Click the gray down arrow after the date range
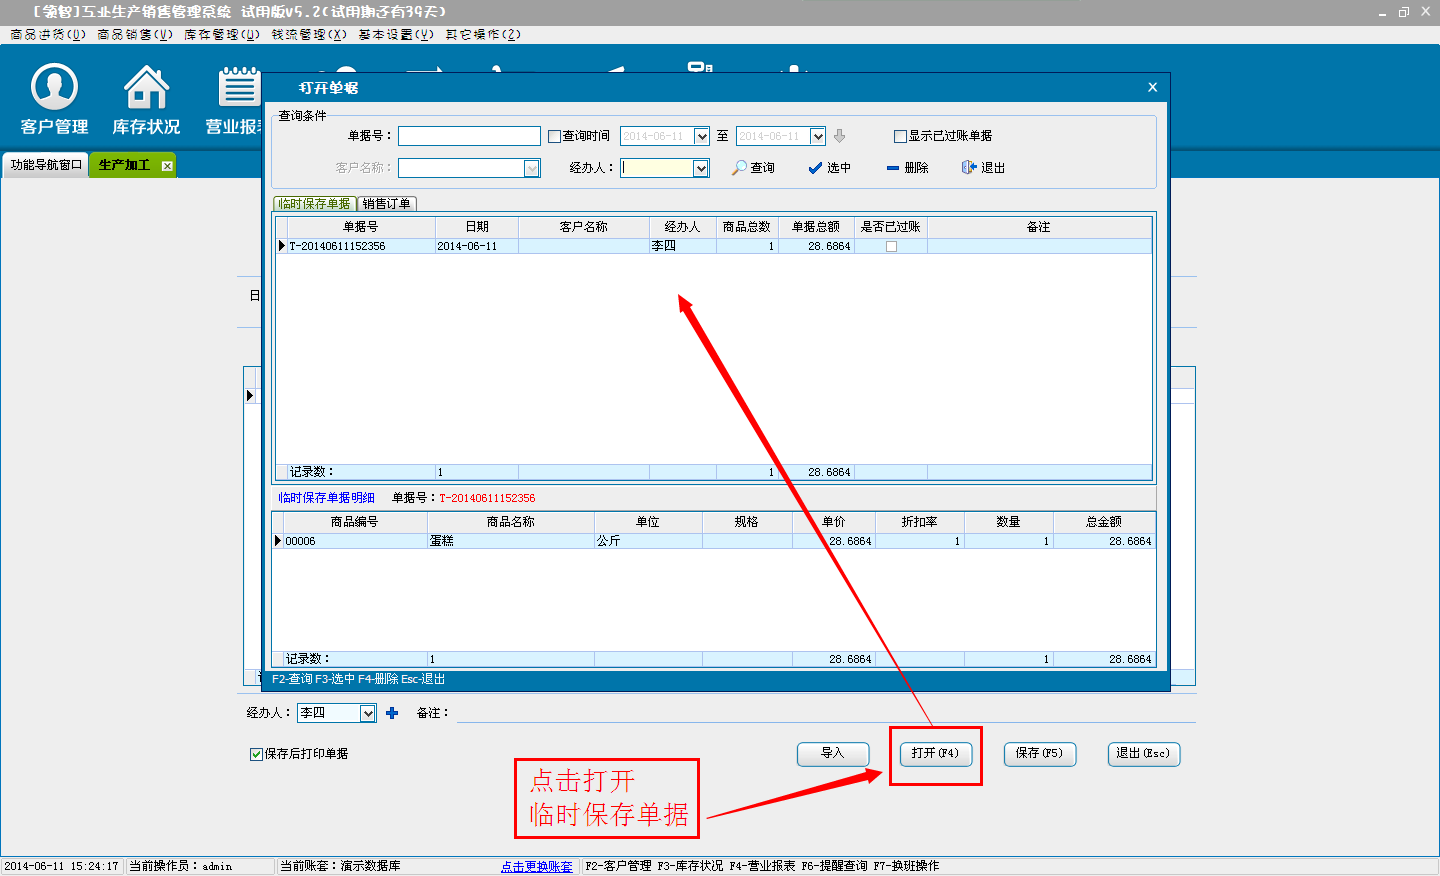1440x876 pixels. tap(840, 136)
